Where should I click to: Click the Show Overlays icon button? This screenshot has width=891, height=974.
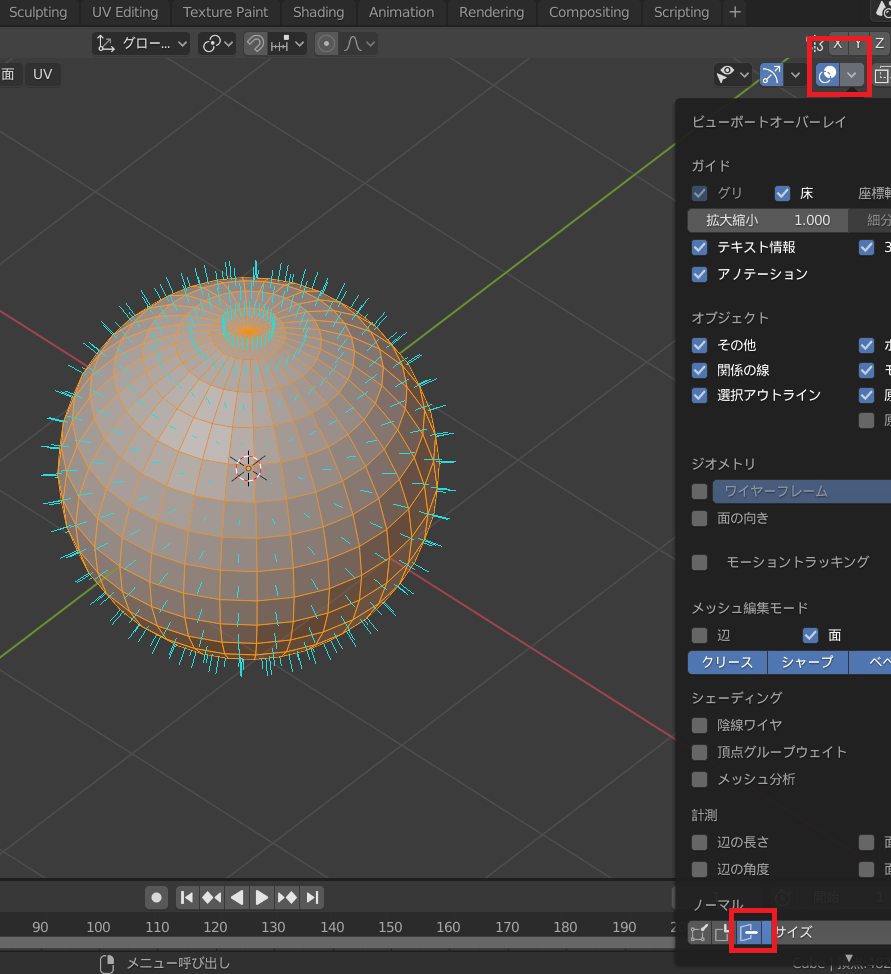pos(828,75)
